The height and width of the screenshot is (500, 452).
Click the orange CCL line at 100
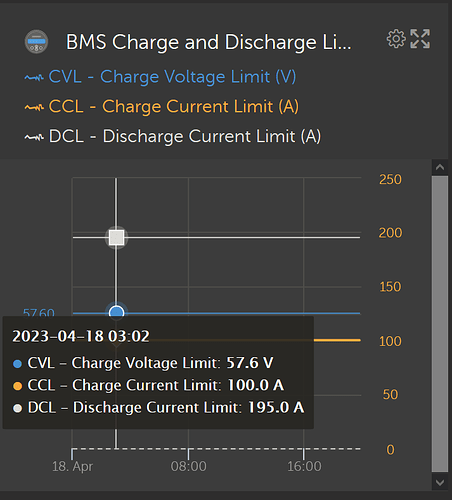pyautogui.click(x=337, y=340)
